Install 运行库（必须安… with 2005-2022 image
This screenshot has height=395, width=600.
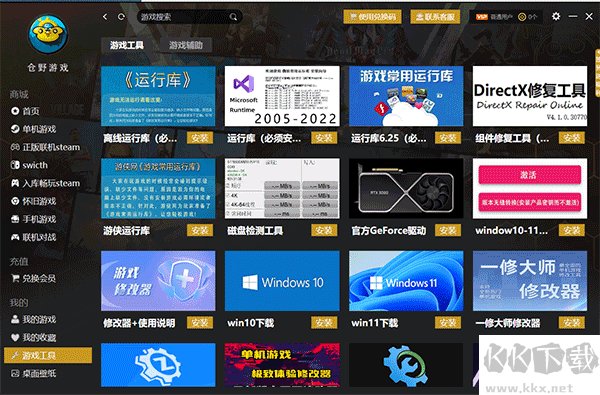[324, 138]
